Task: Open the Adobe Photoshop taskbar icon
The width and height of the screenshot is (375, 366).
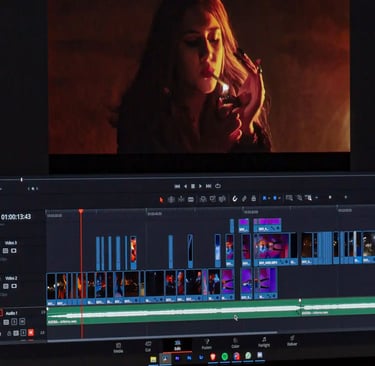Action: click(189, 358)
